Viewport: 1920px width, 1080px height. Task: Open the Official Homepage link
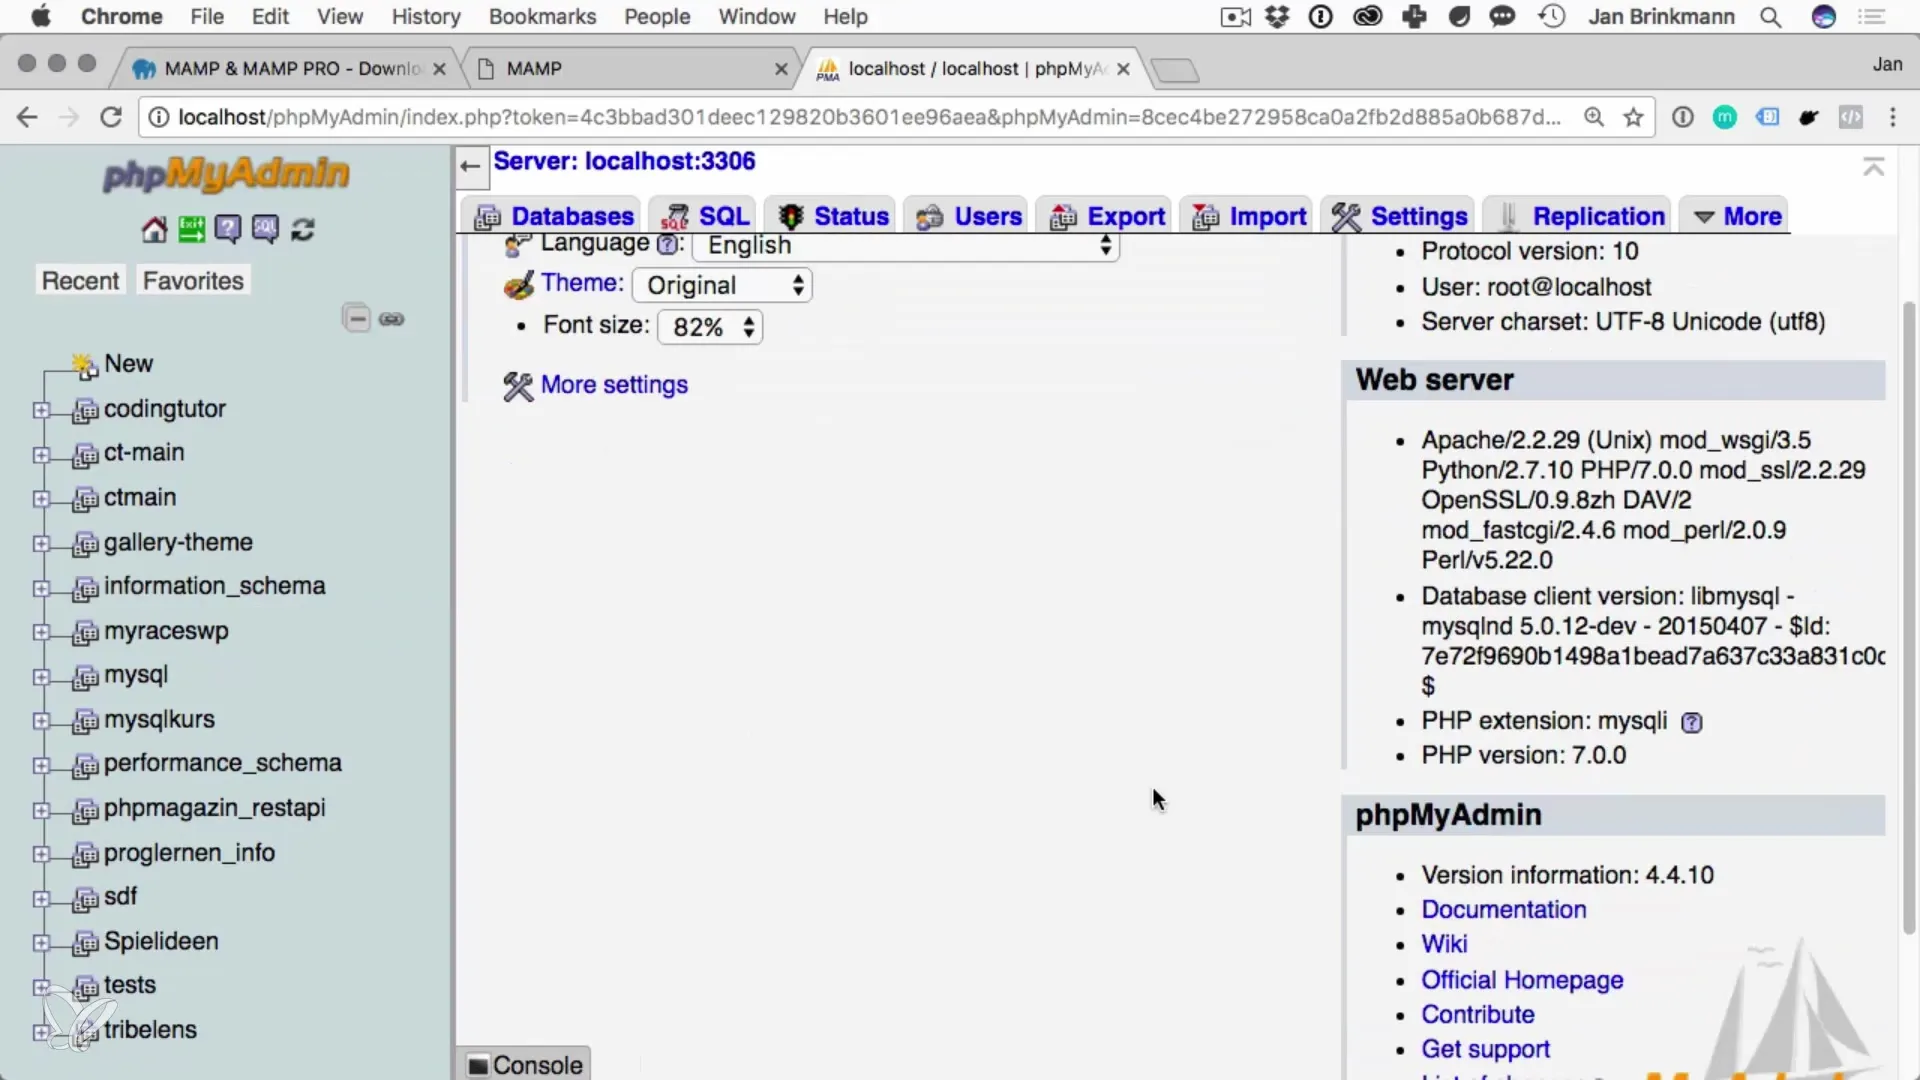click(x=1522, y=980)
